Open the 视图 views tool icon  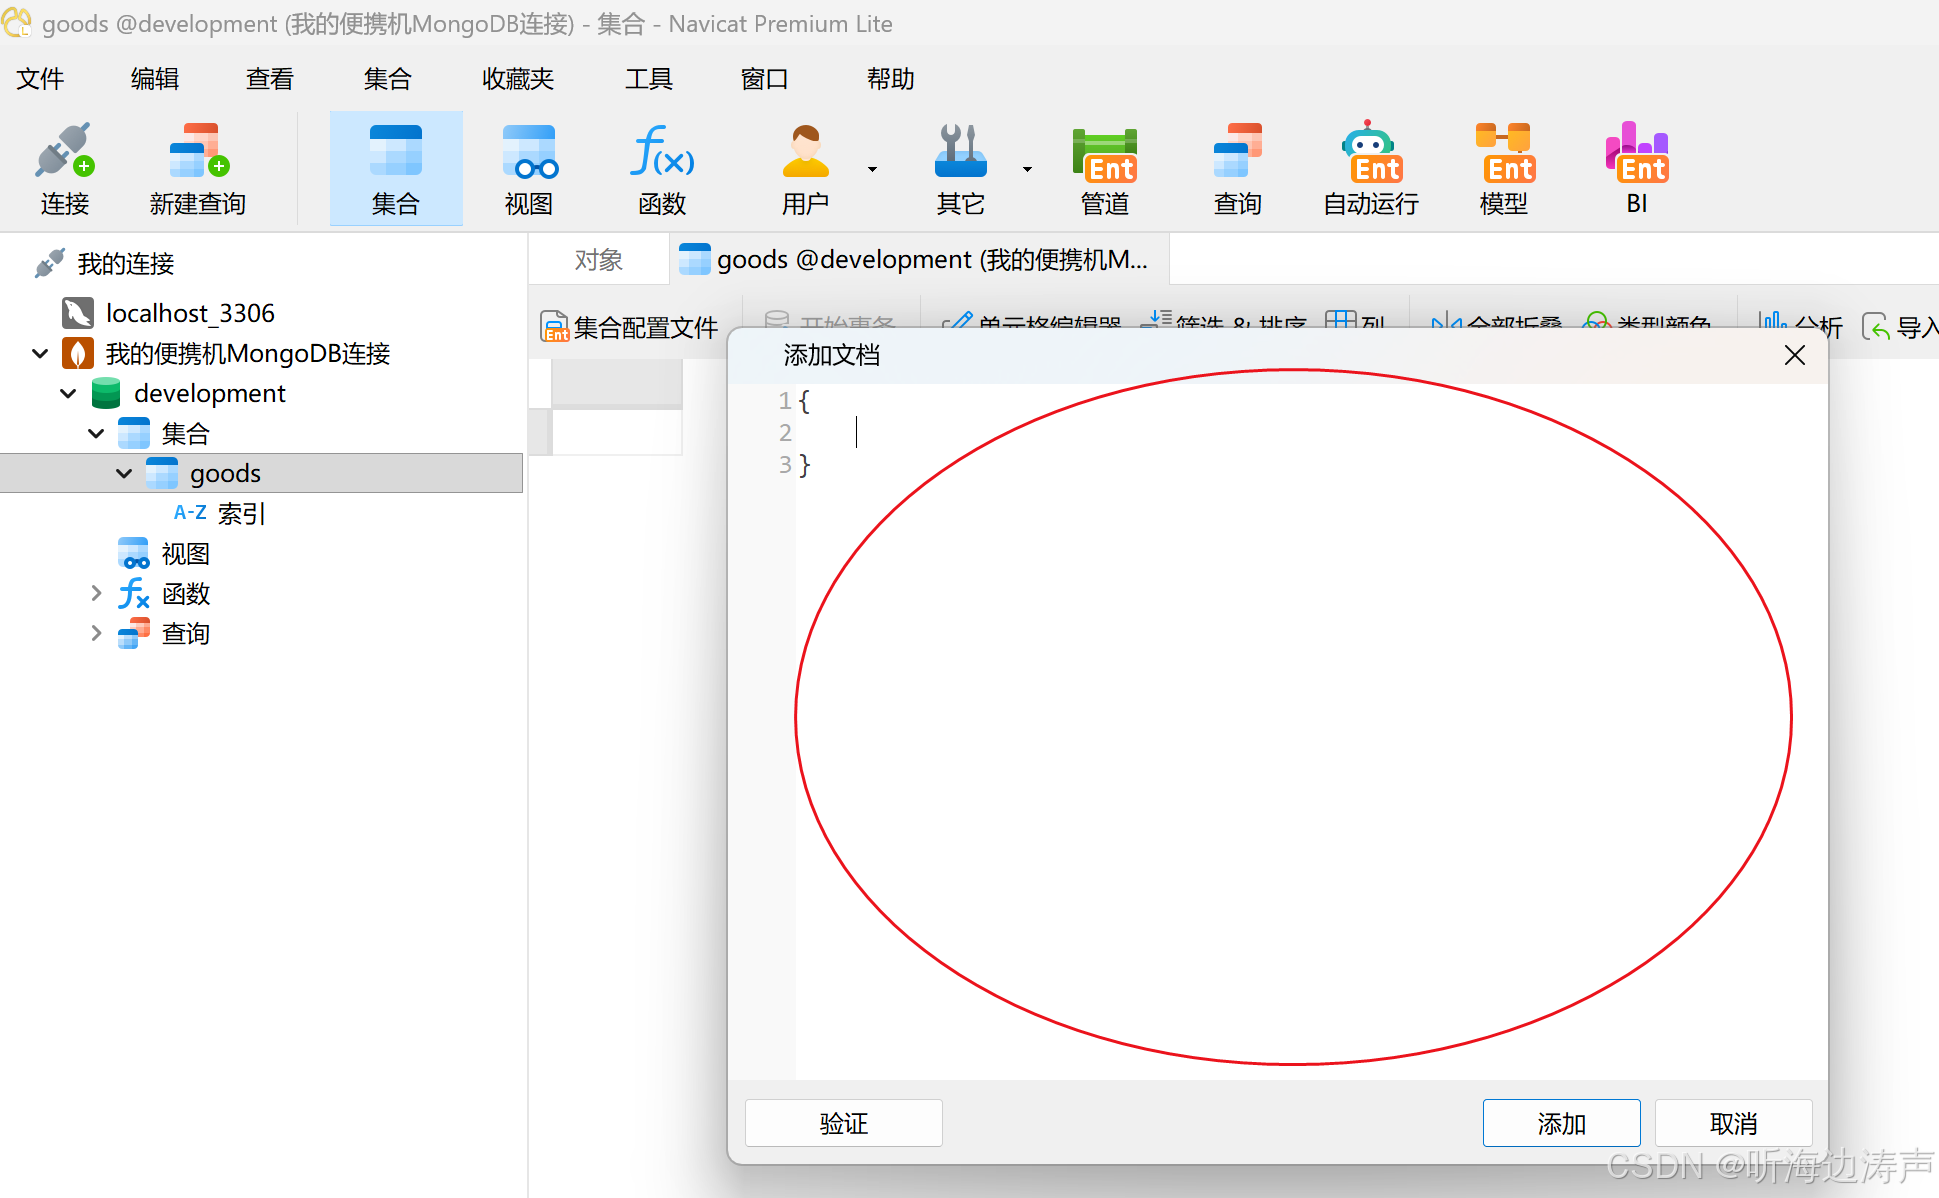pyautogui.click(x=528, y=168)
